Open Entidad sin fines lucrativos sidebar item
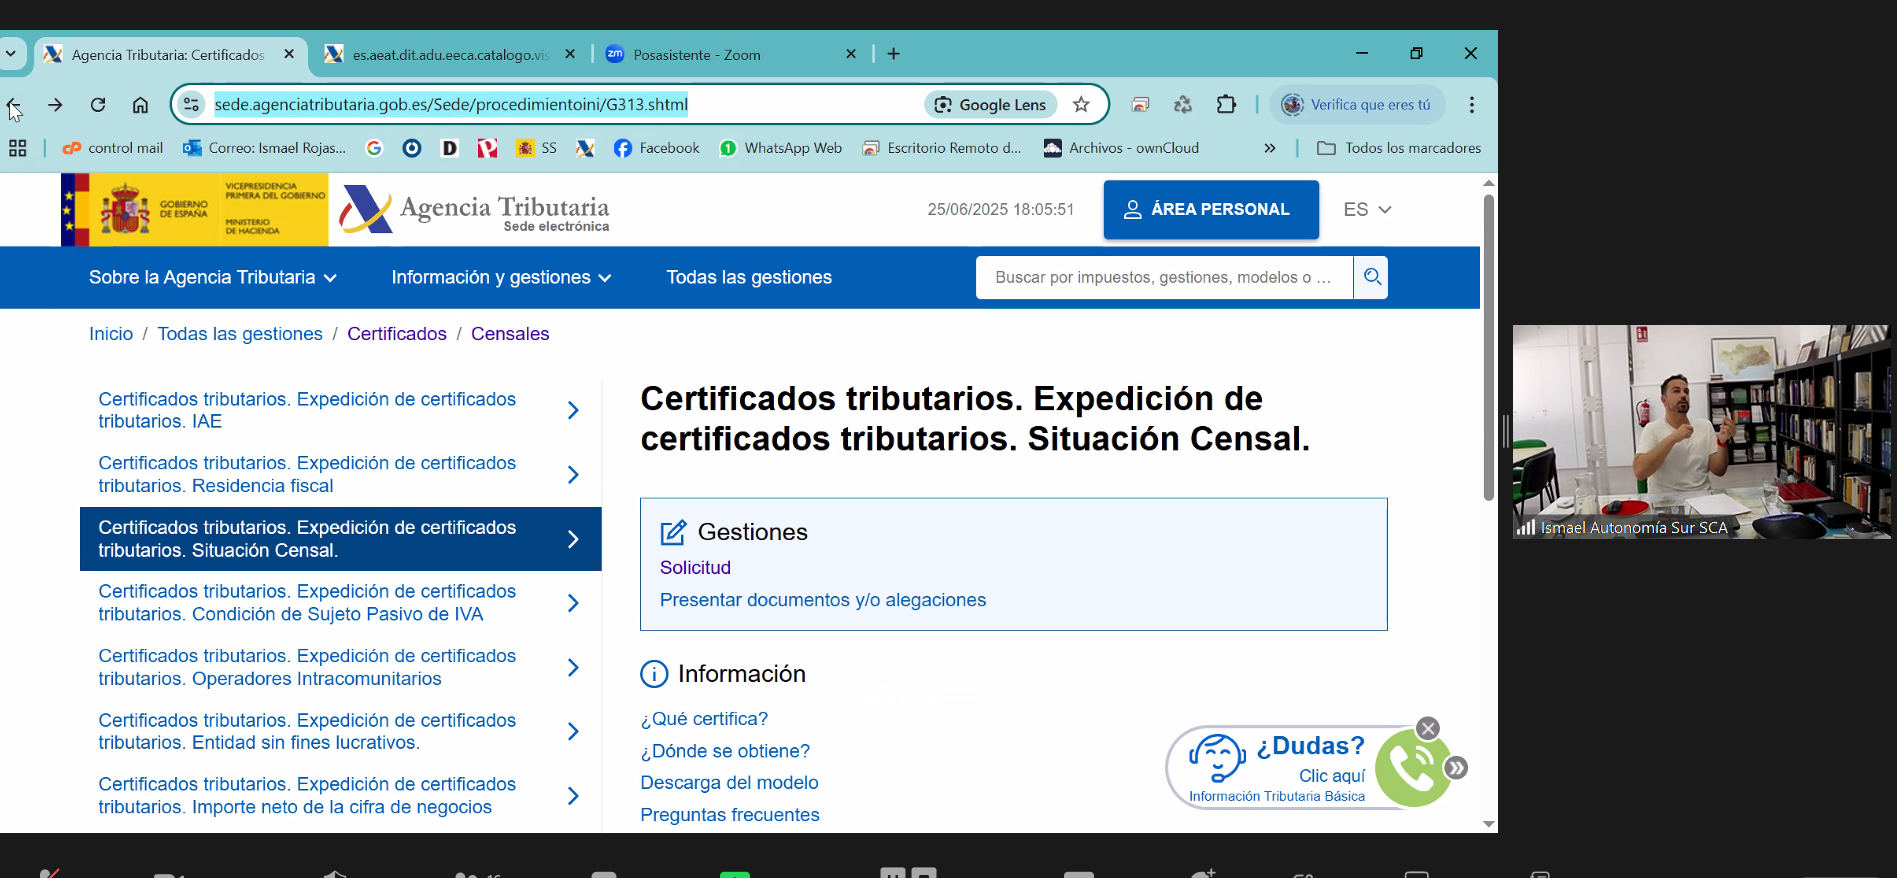 [x=340, y=731]
